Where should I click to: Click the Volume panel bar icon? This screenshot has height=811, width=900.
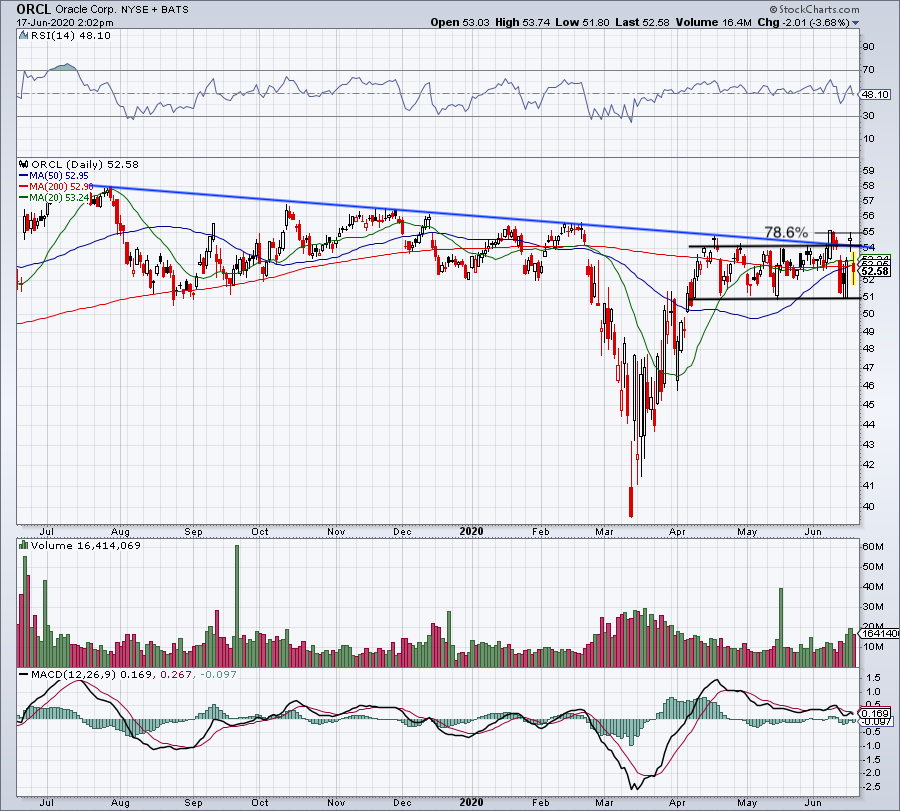(x=24, y=545)
